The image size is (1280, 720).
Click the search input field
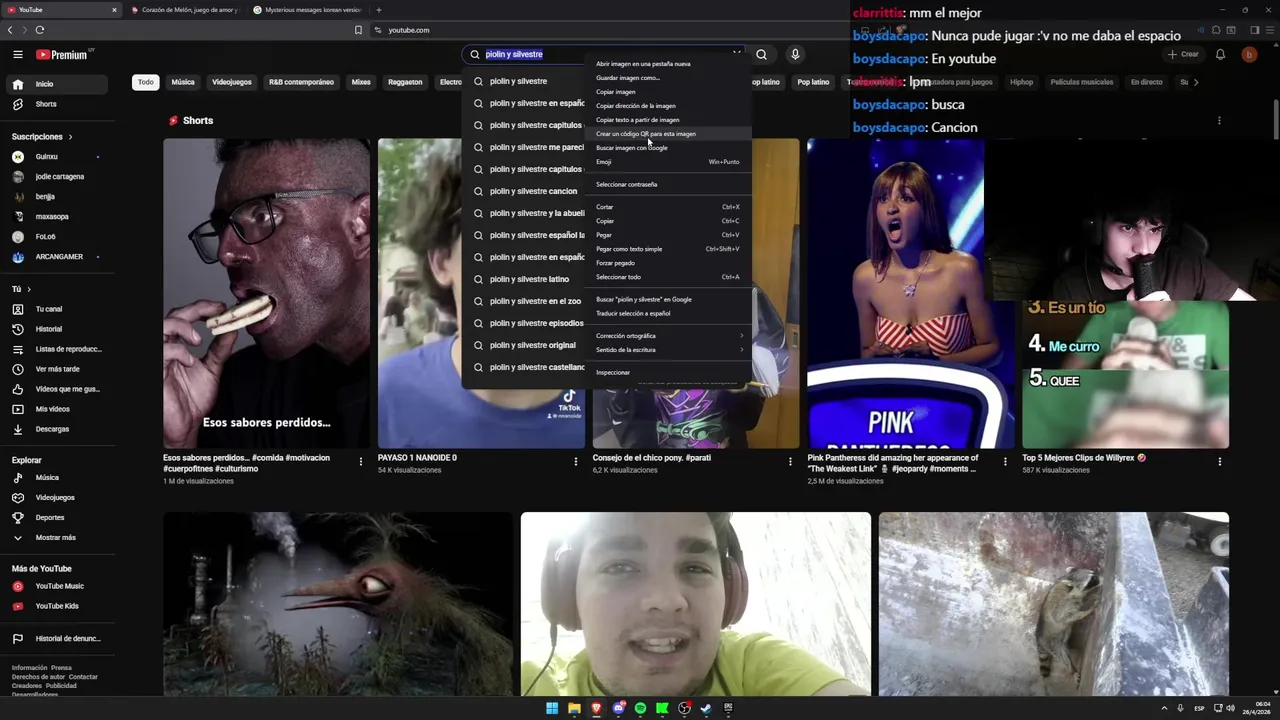[605, 55]
